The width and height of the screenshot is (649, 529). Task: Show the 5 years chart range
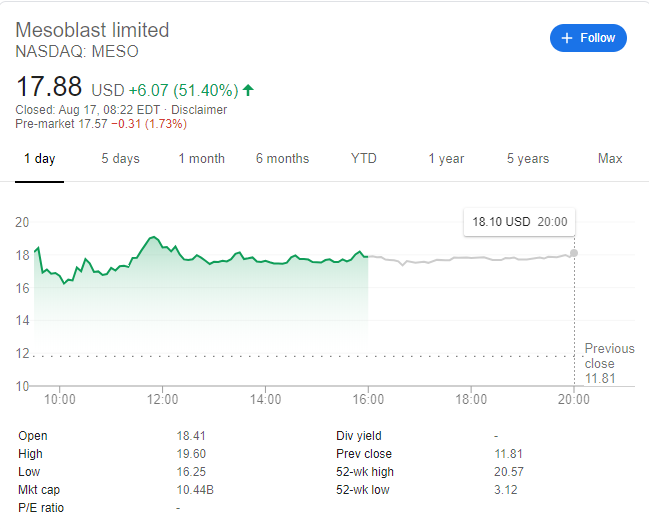click(x=528, y=159)
